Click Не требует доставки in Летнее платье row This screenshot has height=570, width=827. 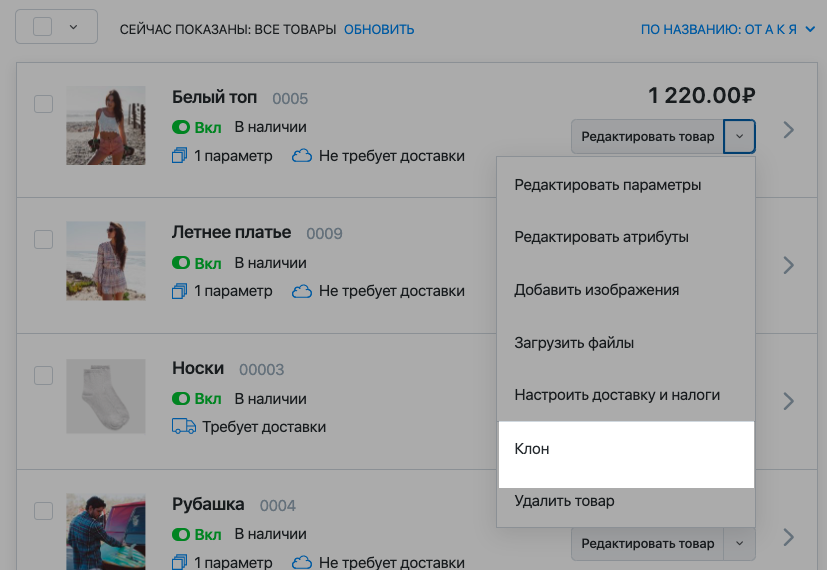[392, 291]
